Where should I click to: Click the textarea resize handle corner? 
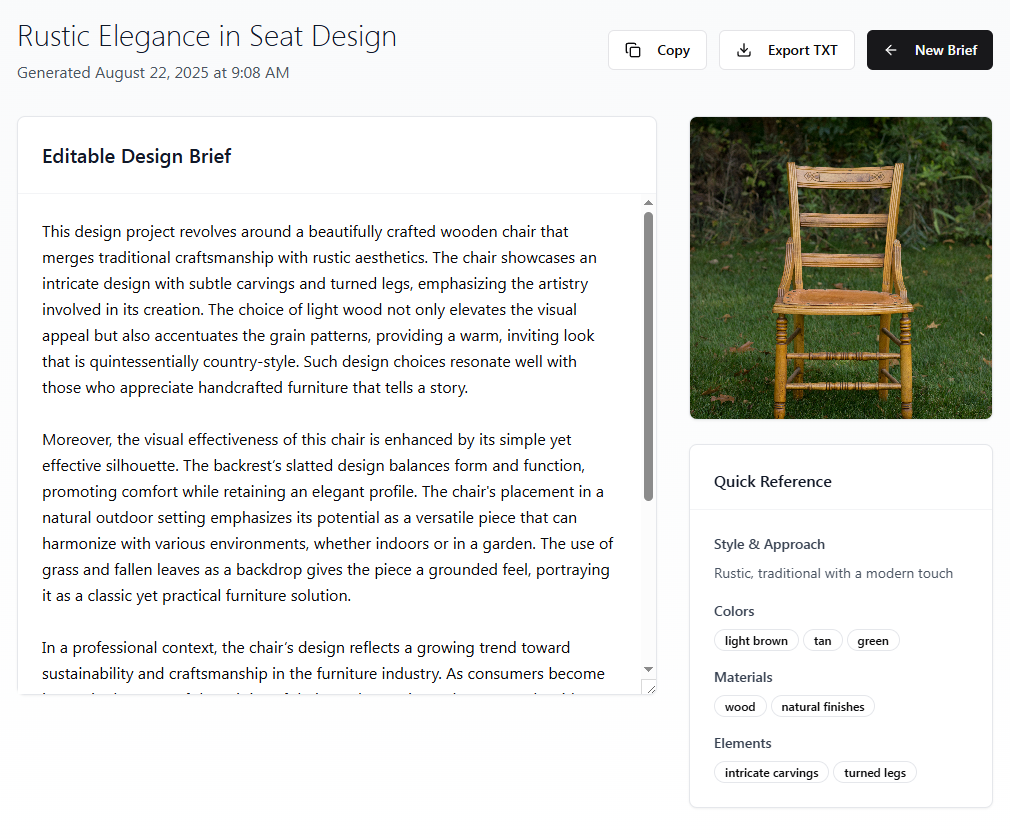pyautogui.click(x=648, y=687)
